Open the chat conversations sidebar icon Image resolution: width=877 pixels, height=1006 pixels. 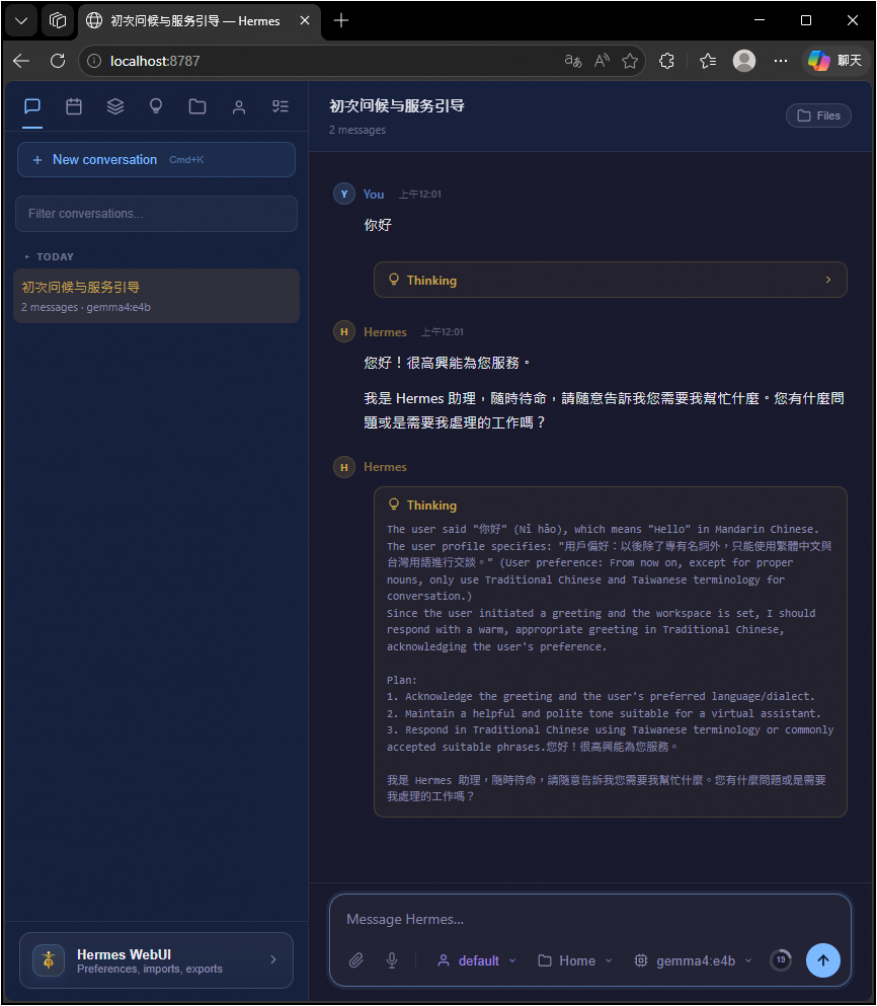tap(32, 107)
